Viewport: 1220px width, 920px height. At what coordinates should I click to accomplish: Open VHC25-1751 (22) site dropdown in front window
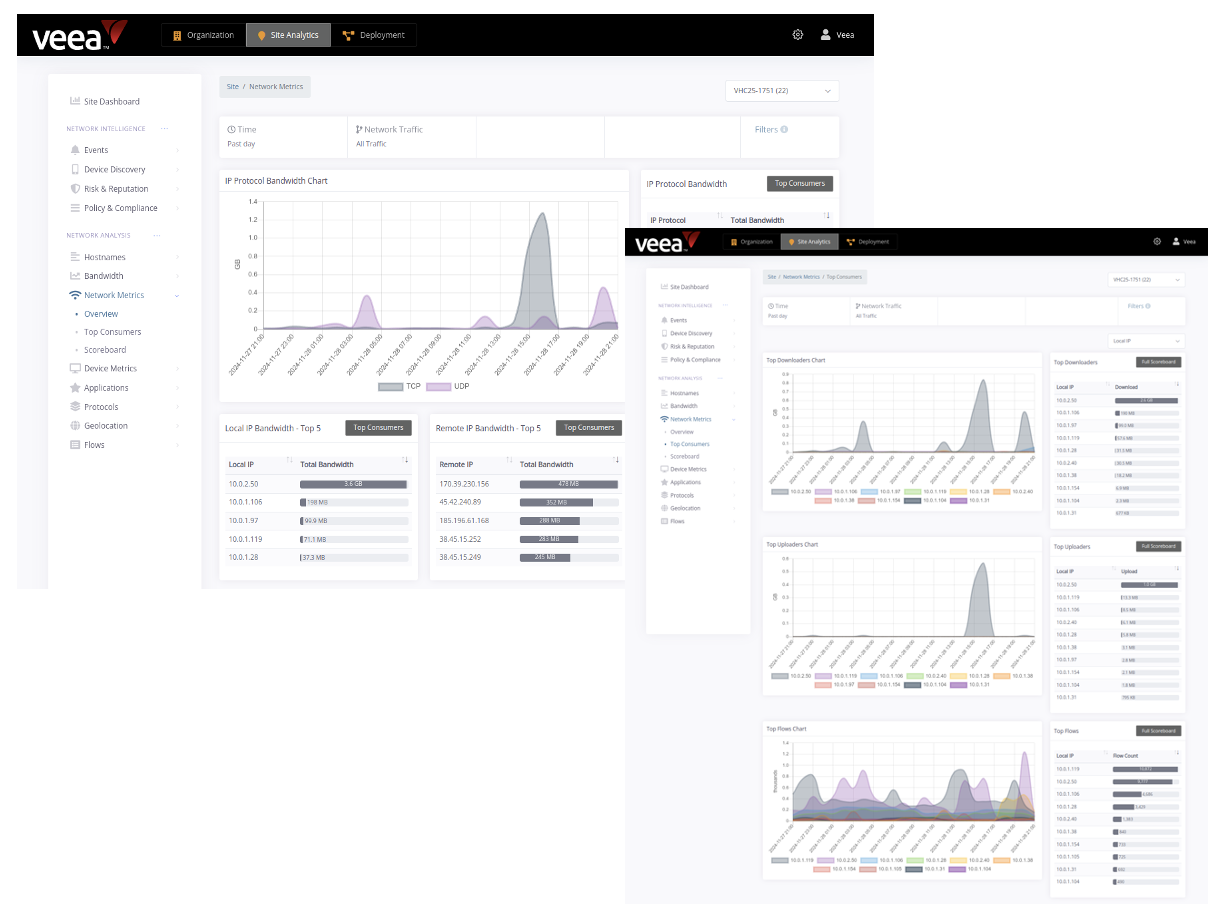[x=1146, y=280]
